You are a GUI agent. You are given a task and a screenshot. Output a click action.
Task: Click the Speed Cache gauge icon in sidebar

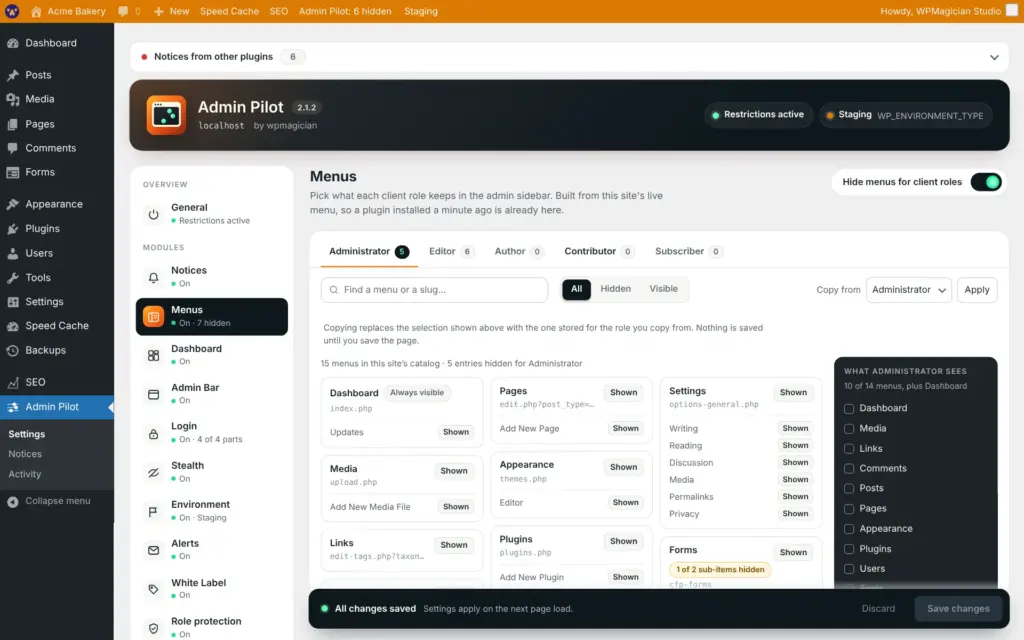point(12,326)
